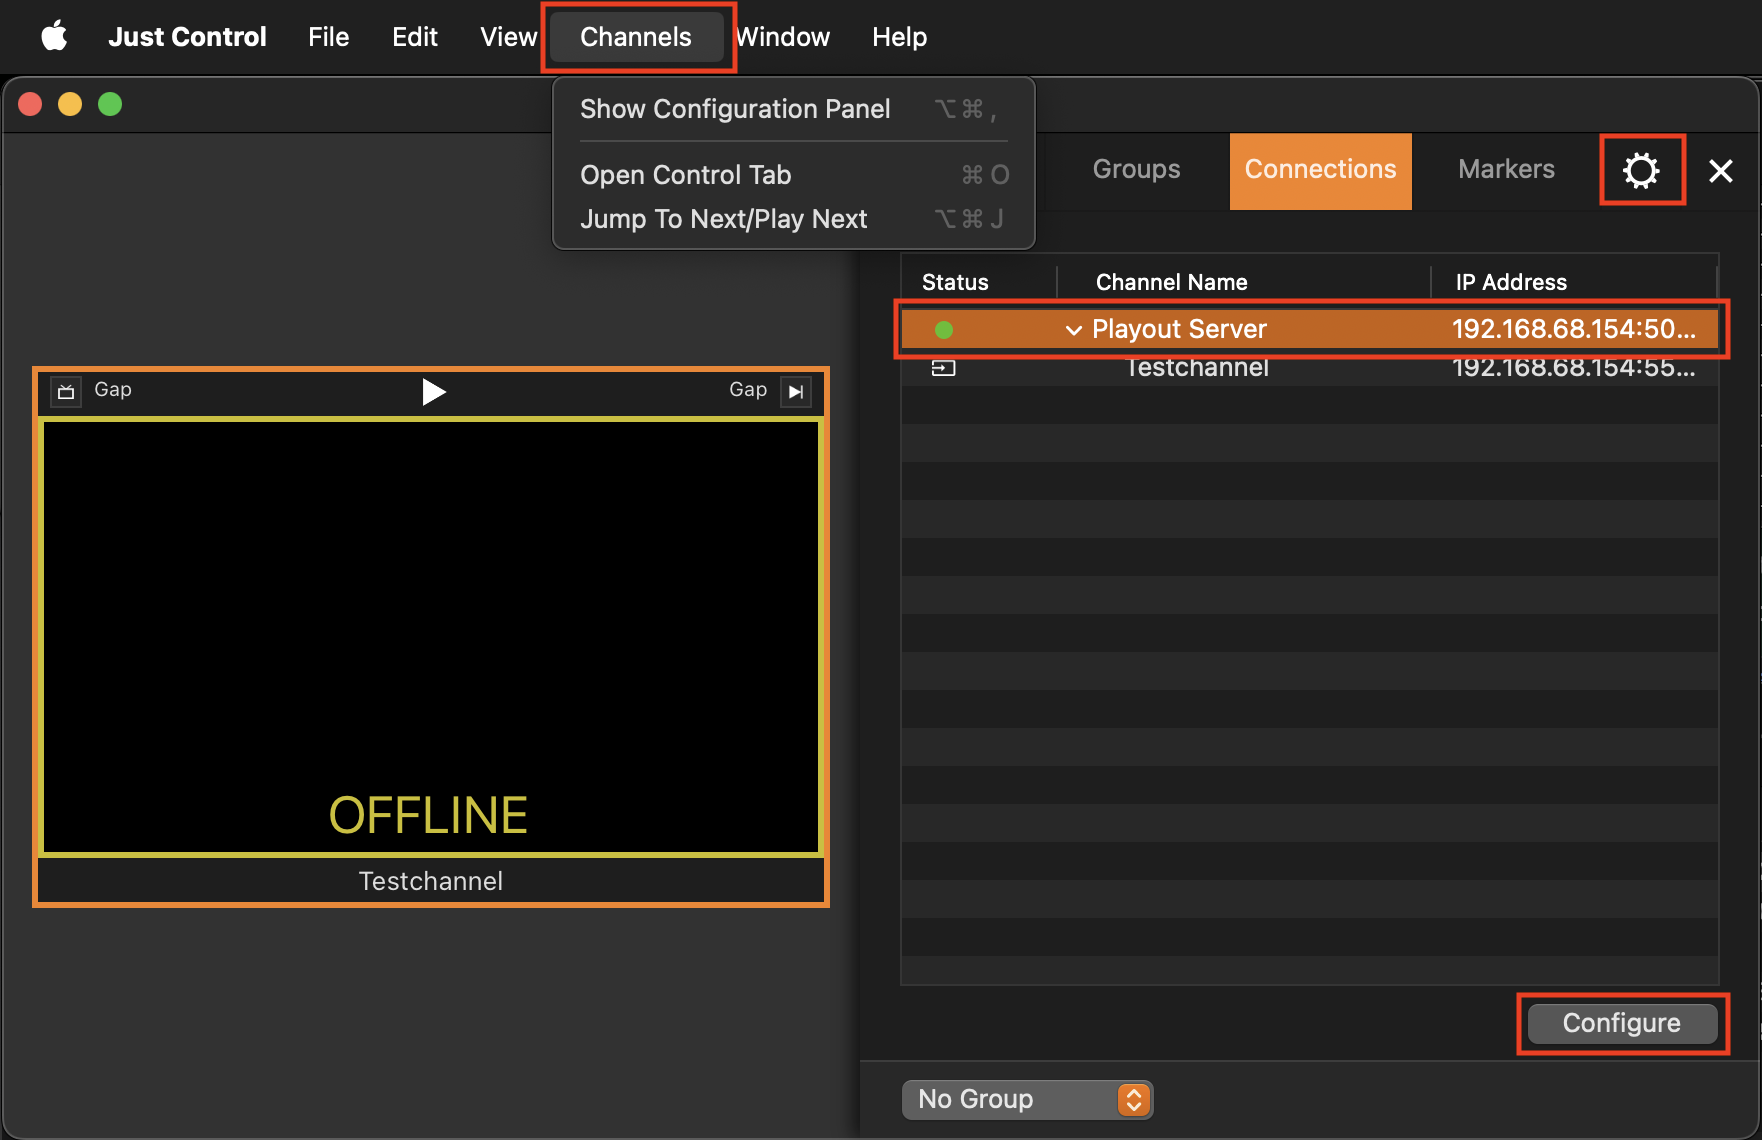Viewport: 1762px width, 1140px height.
Task: Click the Status column header
Action: (955, 282)
